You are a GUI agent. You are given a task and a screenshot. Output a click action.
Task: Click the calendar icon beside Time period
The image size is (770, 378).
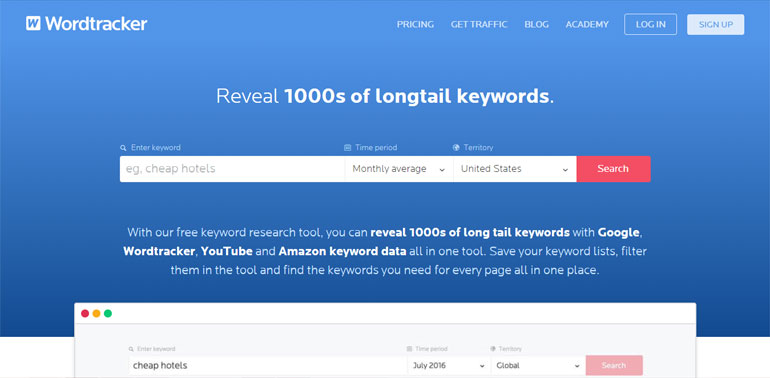coord(347,147)
